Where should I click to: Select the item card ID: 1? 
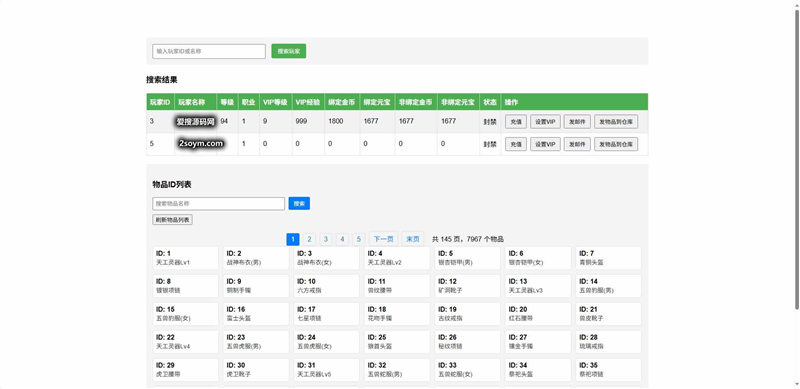click(185, 258)
